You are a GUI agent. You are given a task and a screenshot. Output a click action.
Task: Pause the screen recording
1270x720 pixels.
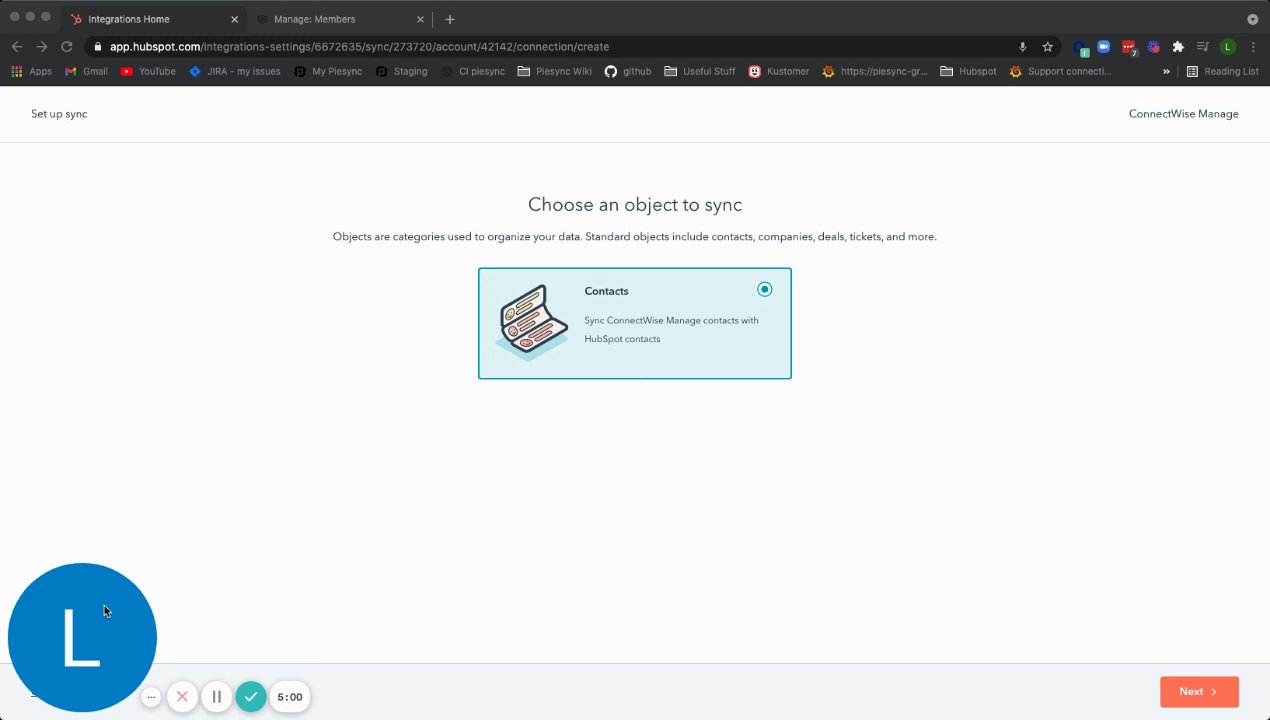216,697
